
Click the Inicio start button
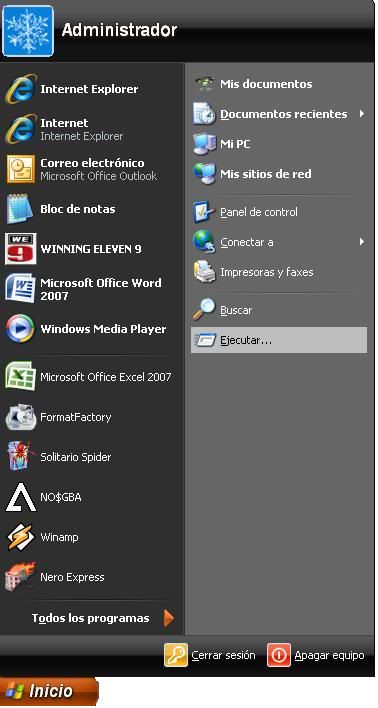pyautogui.click(x=49, y=691)
